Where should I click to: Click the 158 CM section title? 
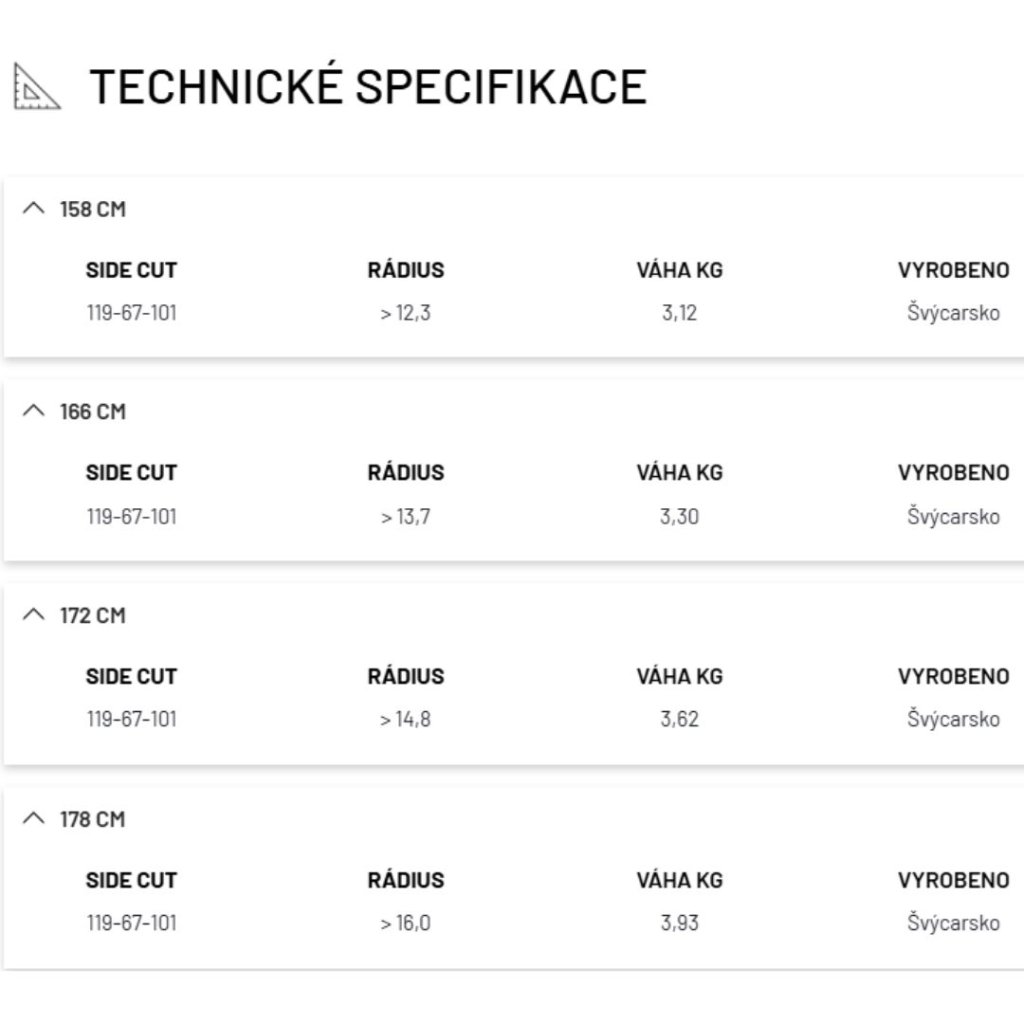92,210
